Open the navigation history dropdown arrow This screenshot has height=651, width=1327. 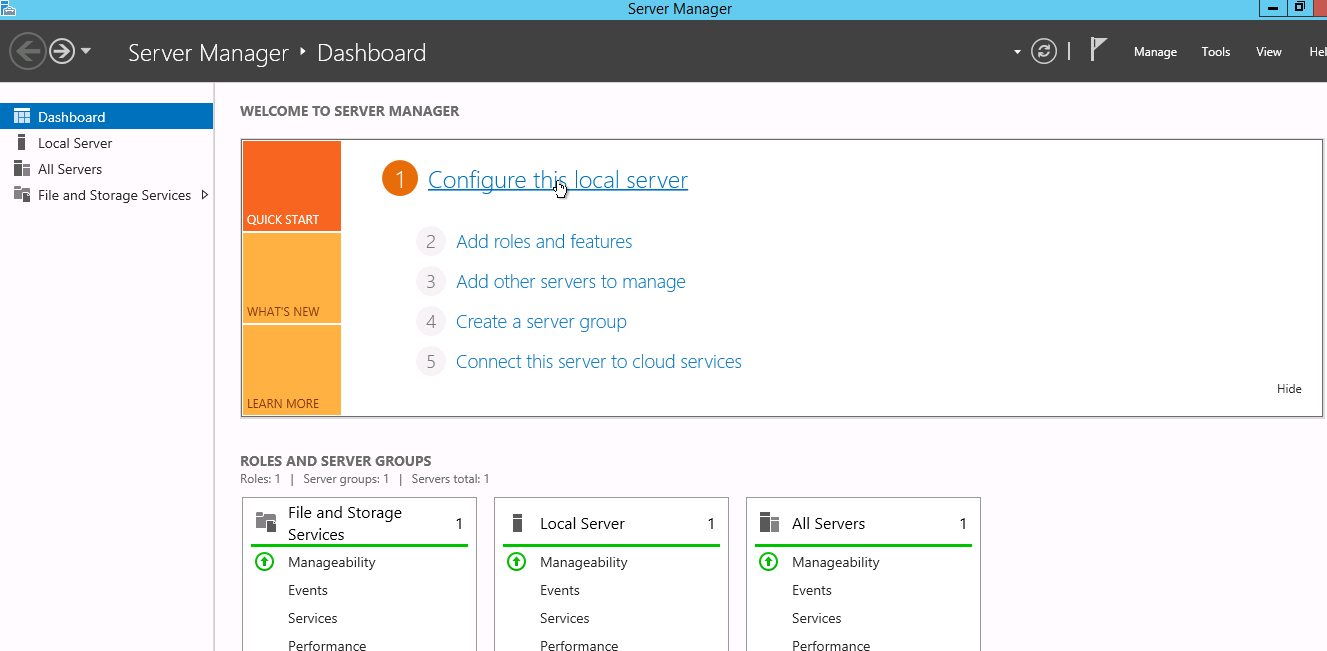pos(86,51)
